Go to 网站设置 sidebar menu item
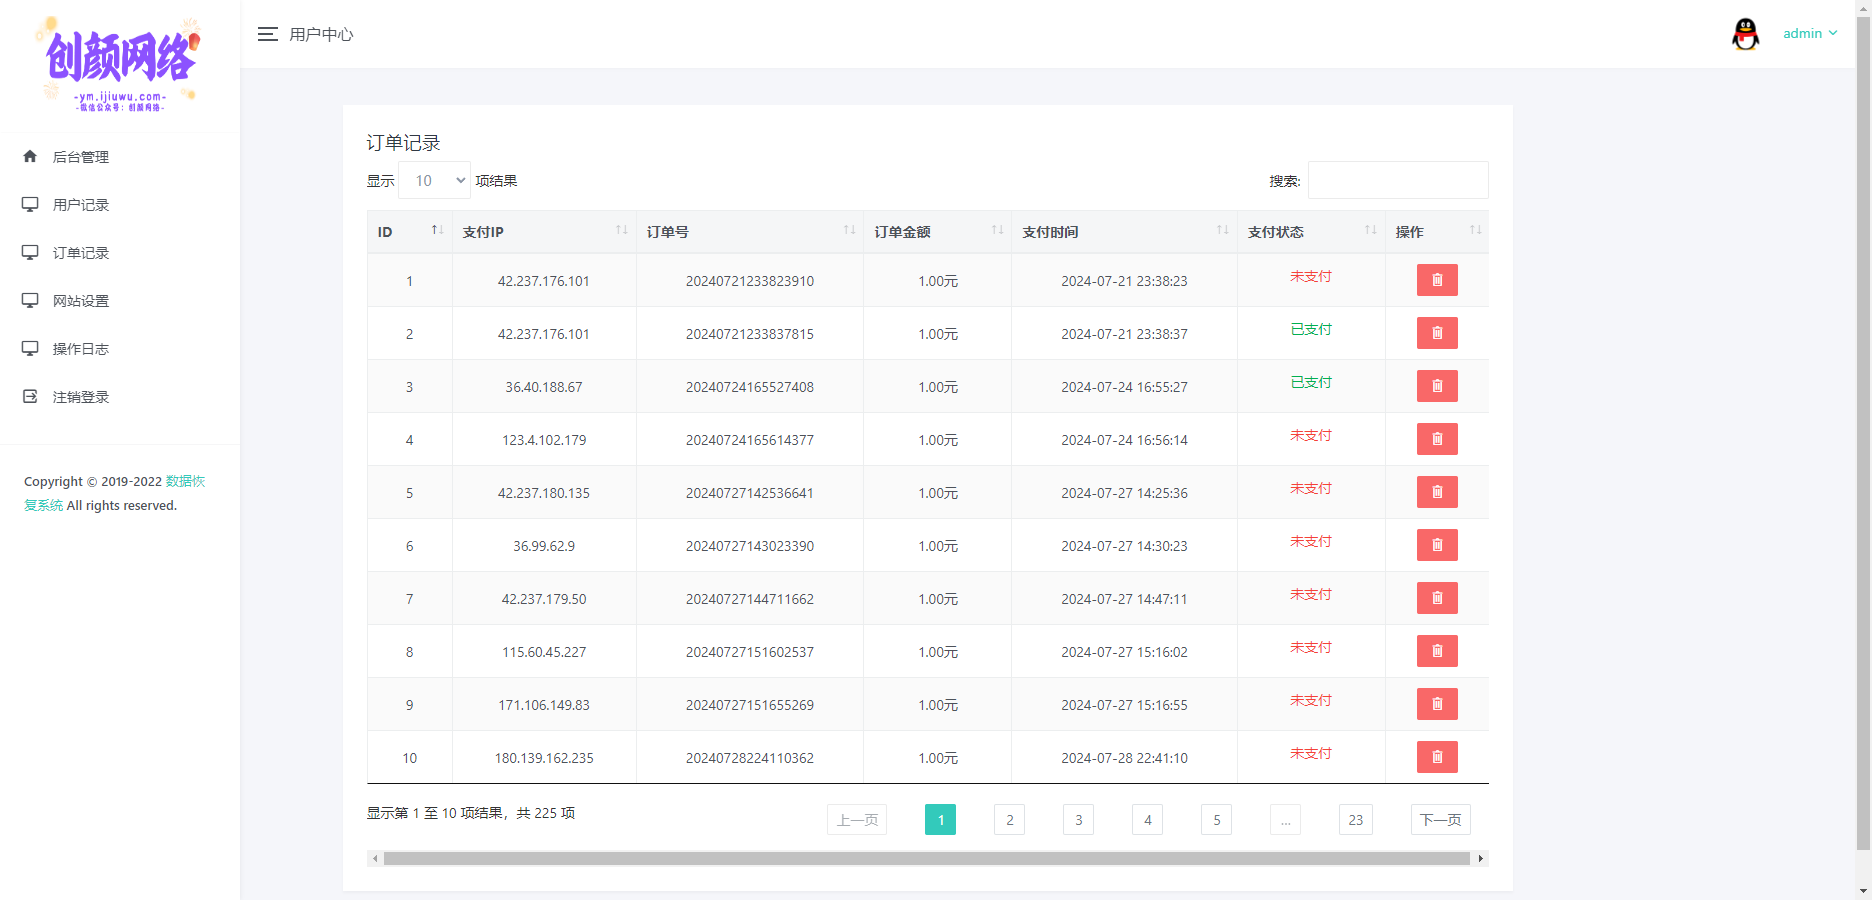This screenshot has width=1872, height=900. point(81,301)
